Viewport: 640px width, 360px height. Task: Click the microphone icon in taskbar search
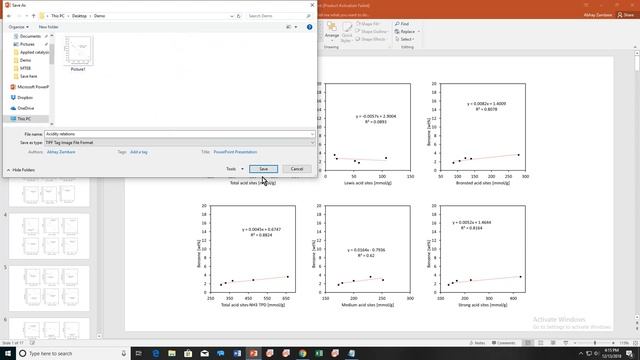pos(124,353)
